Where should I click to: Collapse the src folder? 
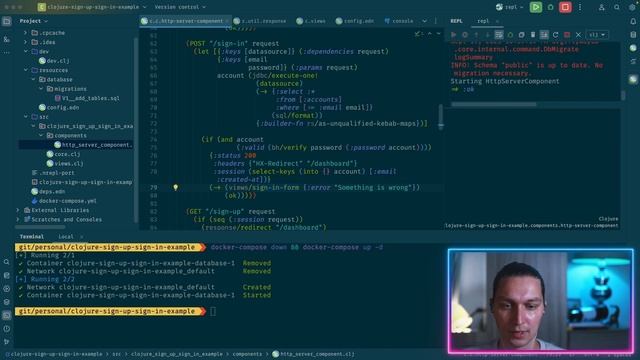pyautogui.click(x=25, y=117)
